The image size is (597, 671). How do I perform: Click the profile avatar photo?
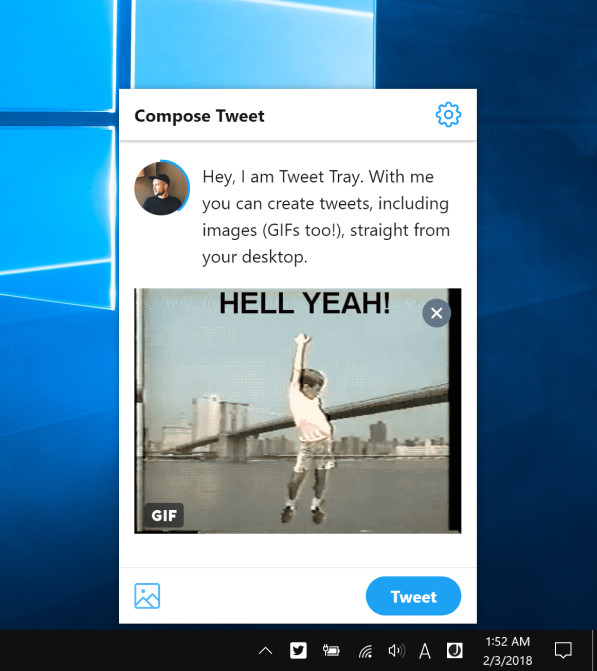161,188
